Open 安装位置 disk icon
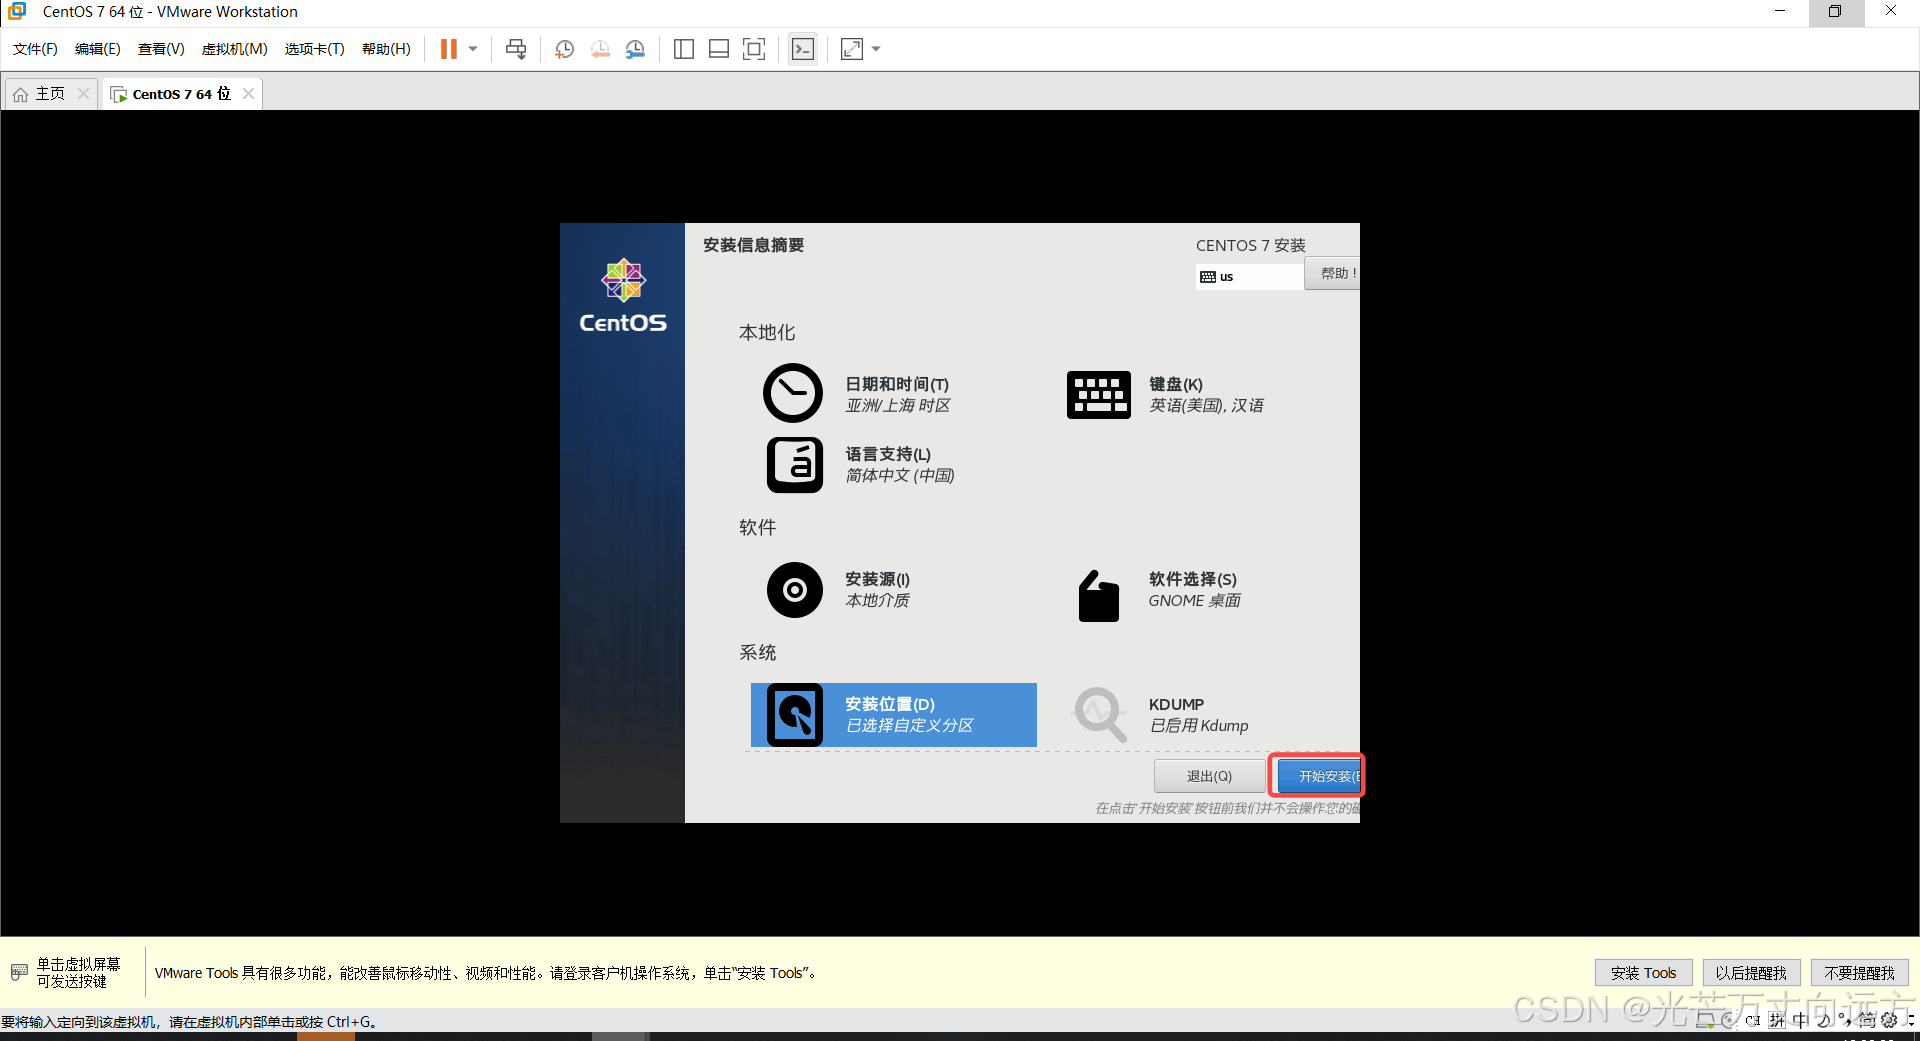 [x=795, y=715]
